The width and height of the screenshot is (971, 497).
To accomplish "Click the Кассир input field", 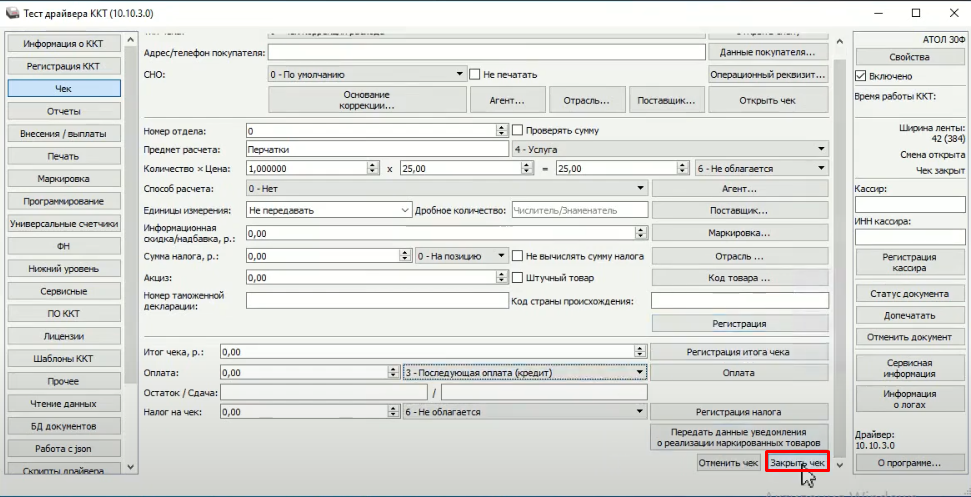I will click(909, 204).
